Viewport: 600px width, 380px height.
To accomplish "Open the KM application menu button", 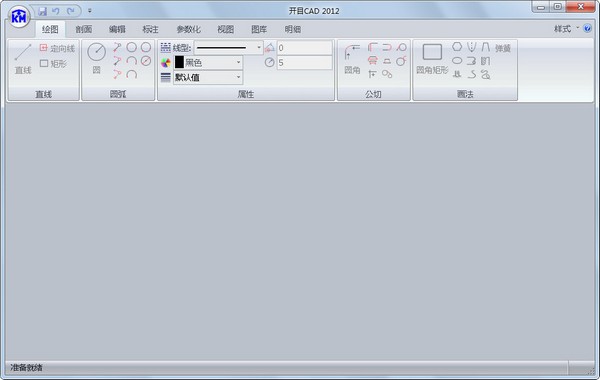I will point(19,16).
